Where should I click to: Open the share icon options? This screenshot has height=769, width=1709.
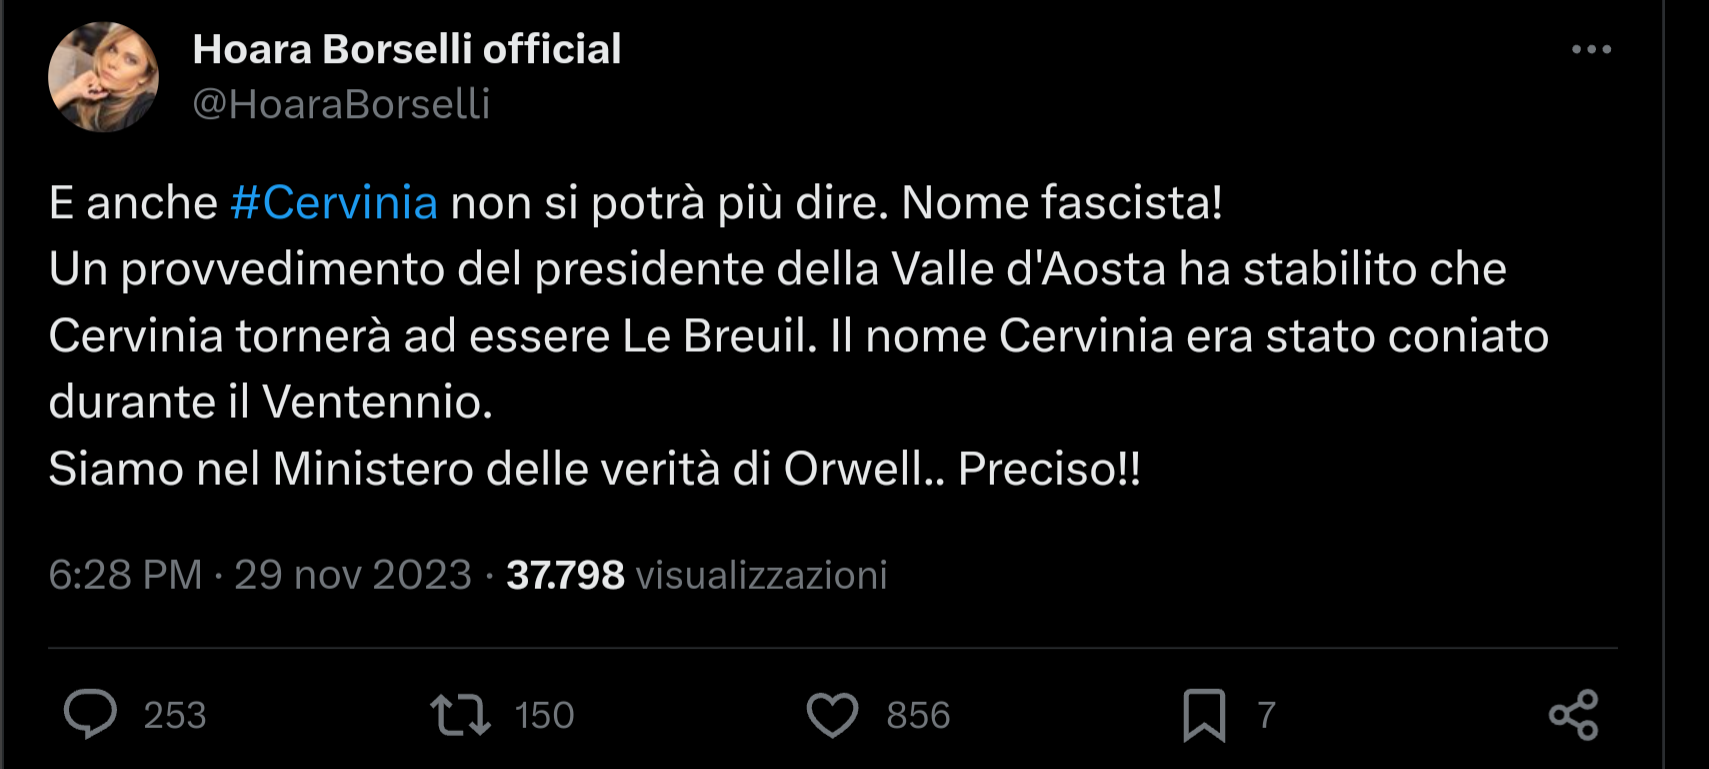(1573, 715)
